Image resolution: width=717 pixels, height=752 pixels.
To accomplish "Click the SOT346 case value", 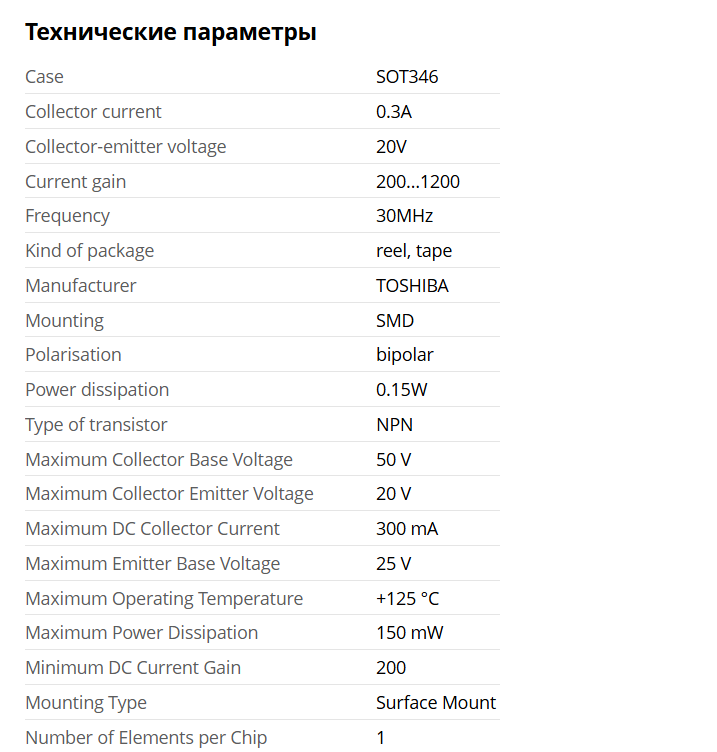I will (407, 77).
